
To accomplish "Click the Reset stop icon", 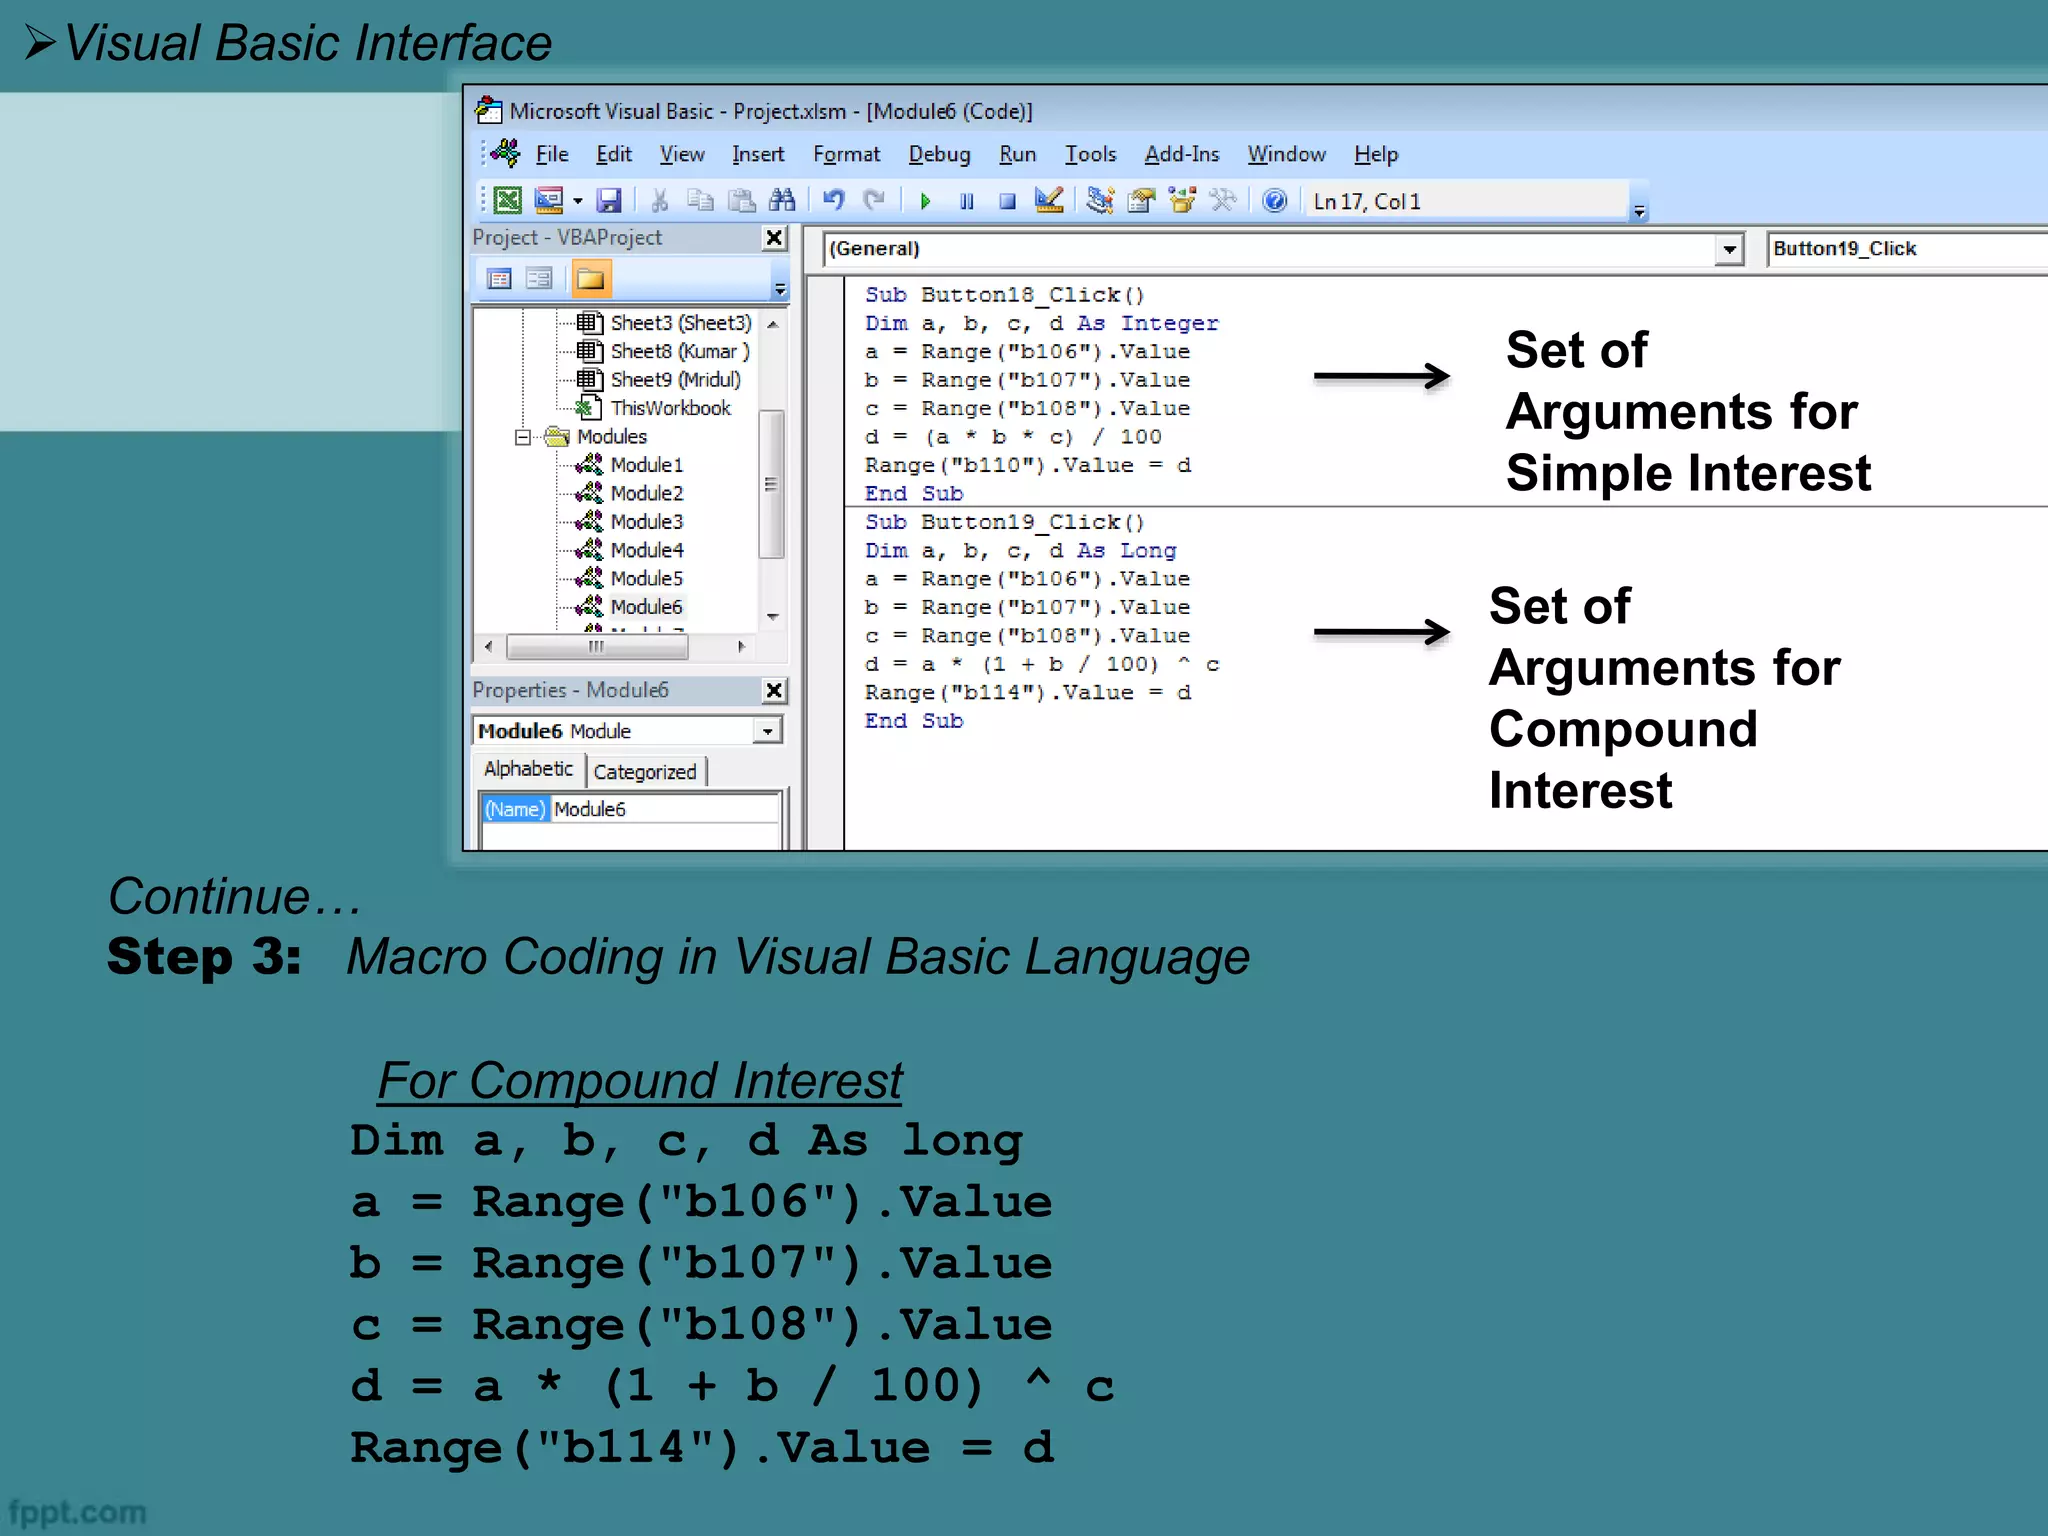I will 1007,201.
